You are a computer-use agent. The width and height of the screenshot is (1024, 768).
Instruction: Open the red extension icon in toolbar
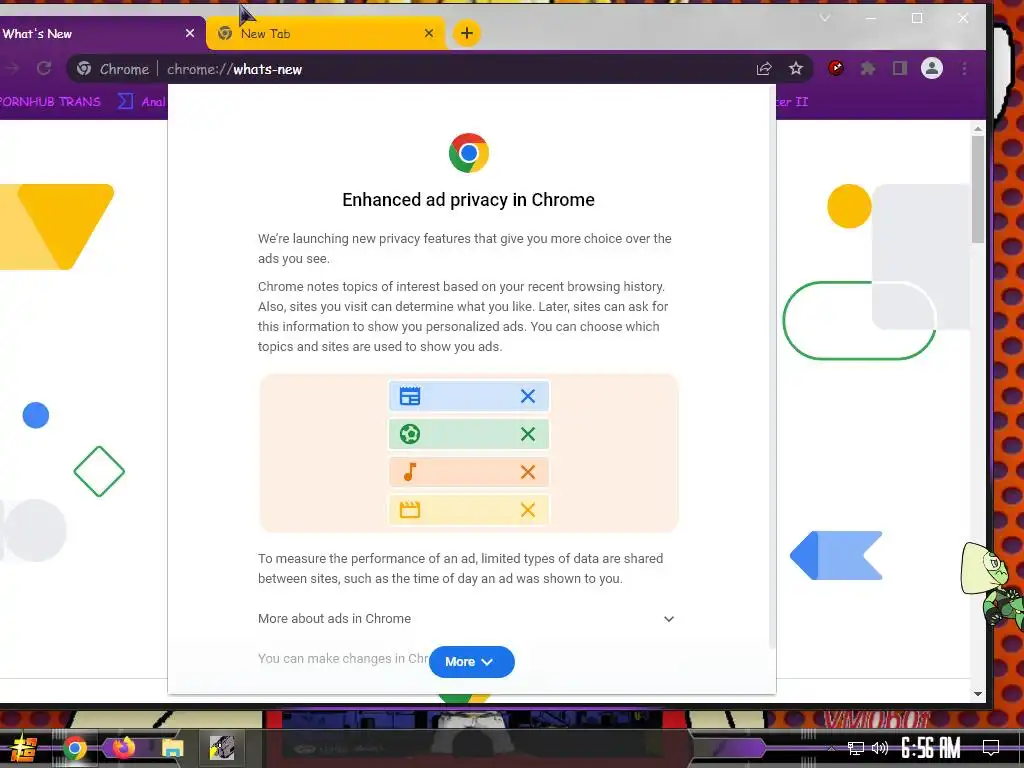pos(835,68)
